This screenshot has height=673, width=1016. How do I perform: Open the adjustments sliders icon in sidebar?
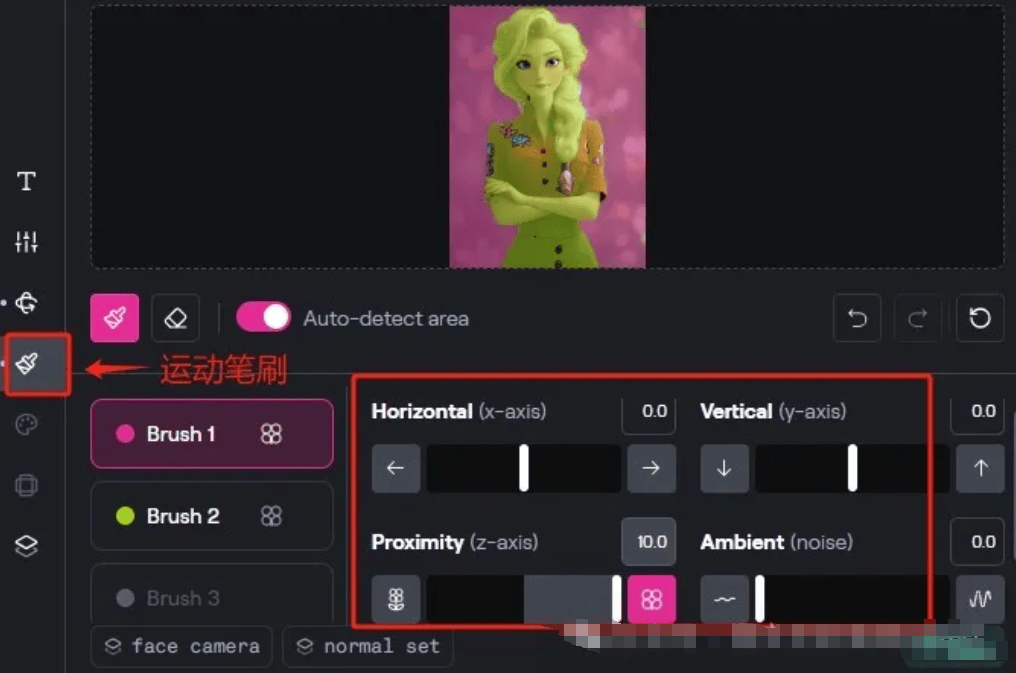point(26,242)
